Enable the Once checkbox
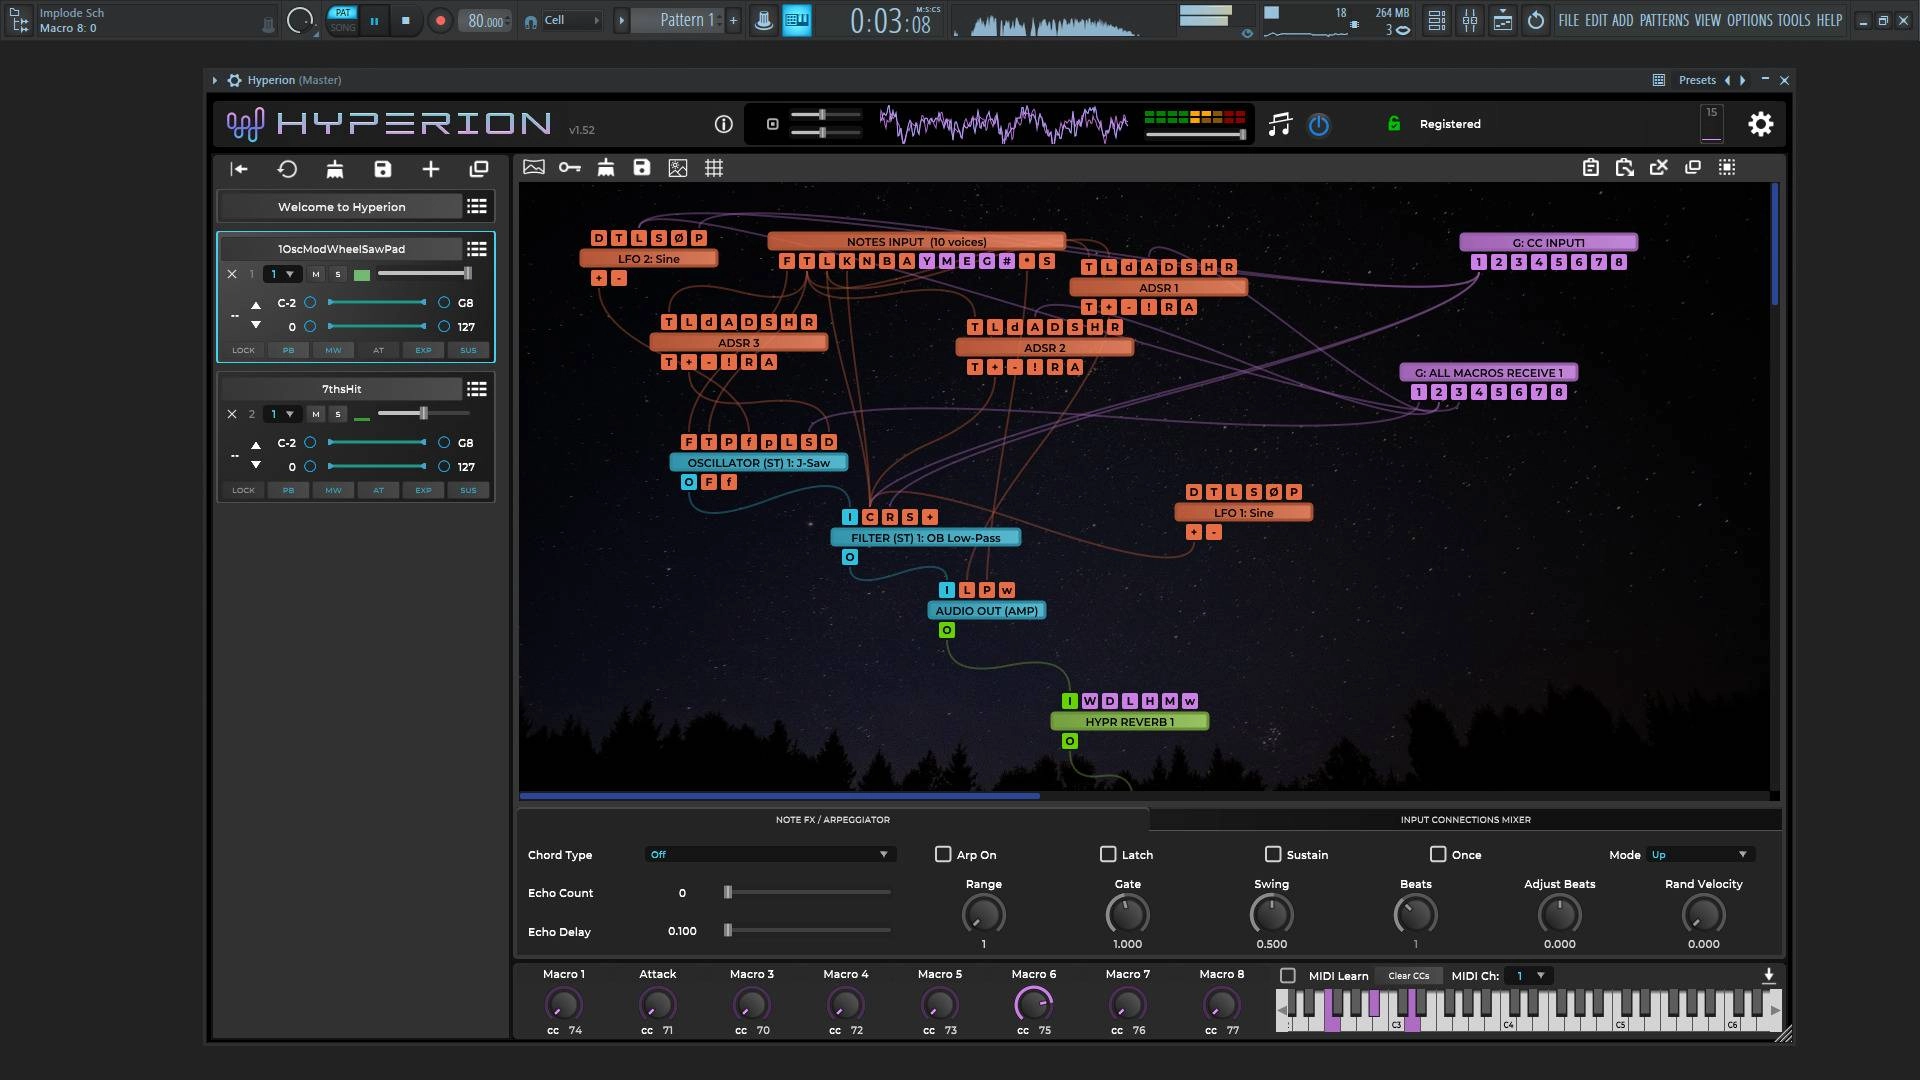The width and height of the screenshot is (1920, 1080). [1438, 854]
